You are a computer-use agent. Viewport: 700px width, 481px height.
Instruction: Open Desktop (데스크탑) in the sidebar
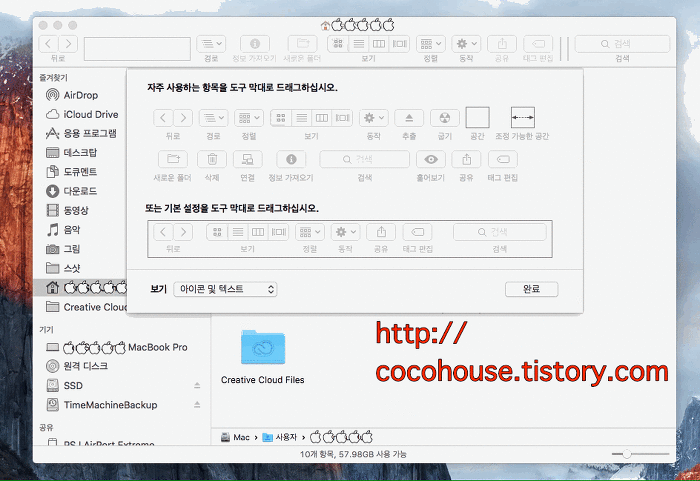71,152
